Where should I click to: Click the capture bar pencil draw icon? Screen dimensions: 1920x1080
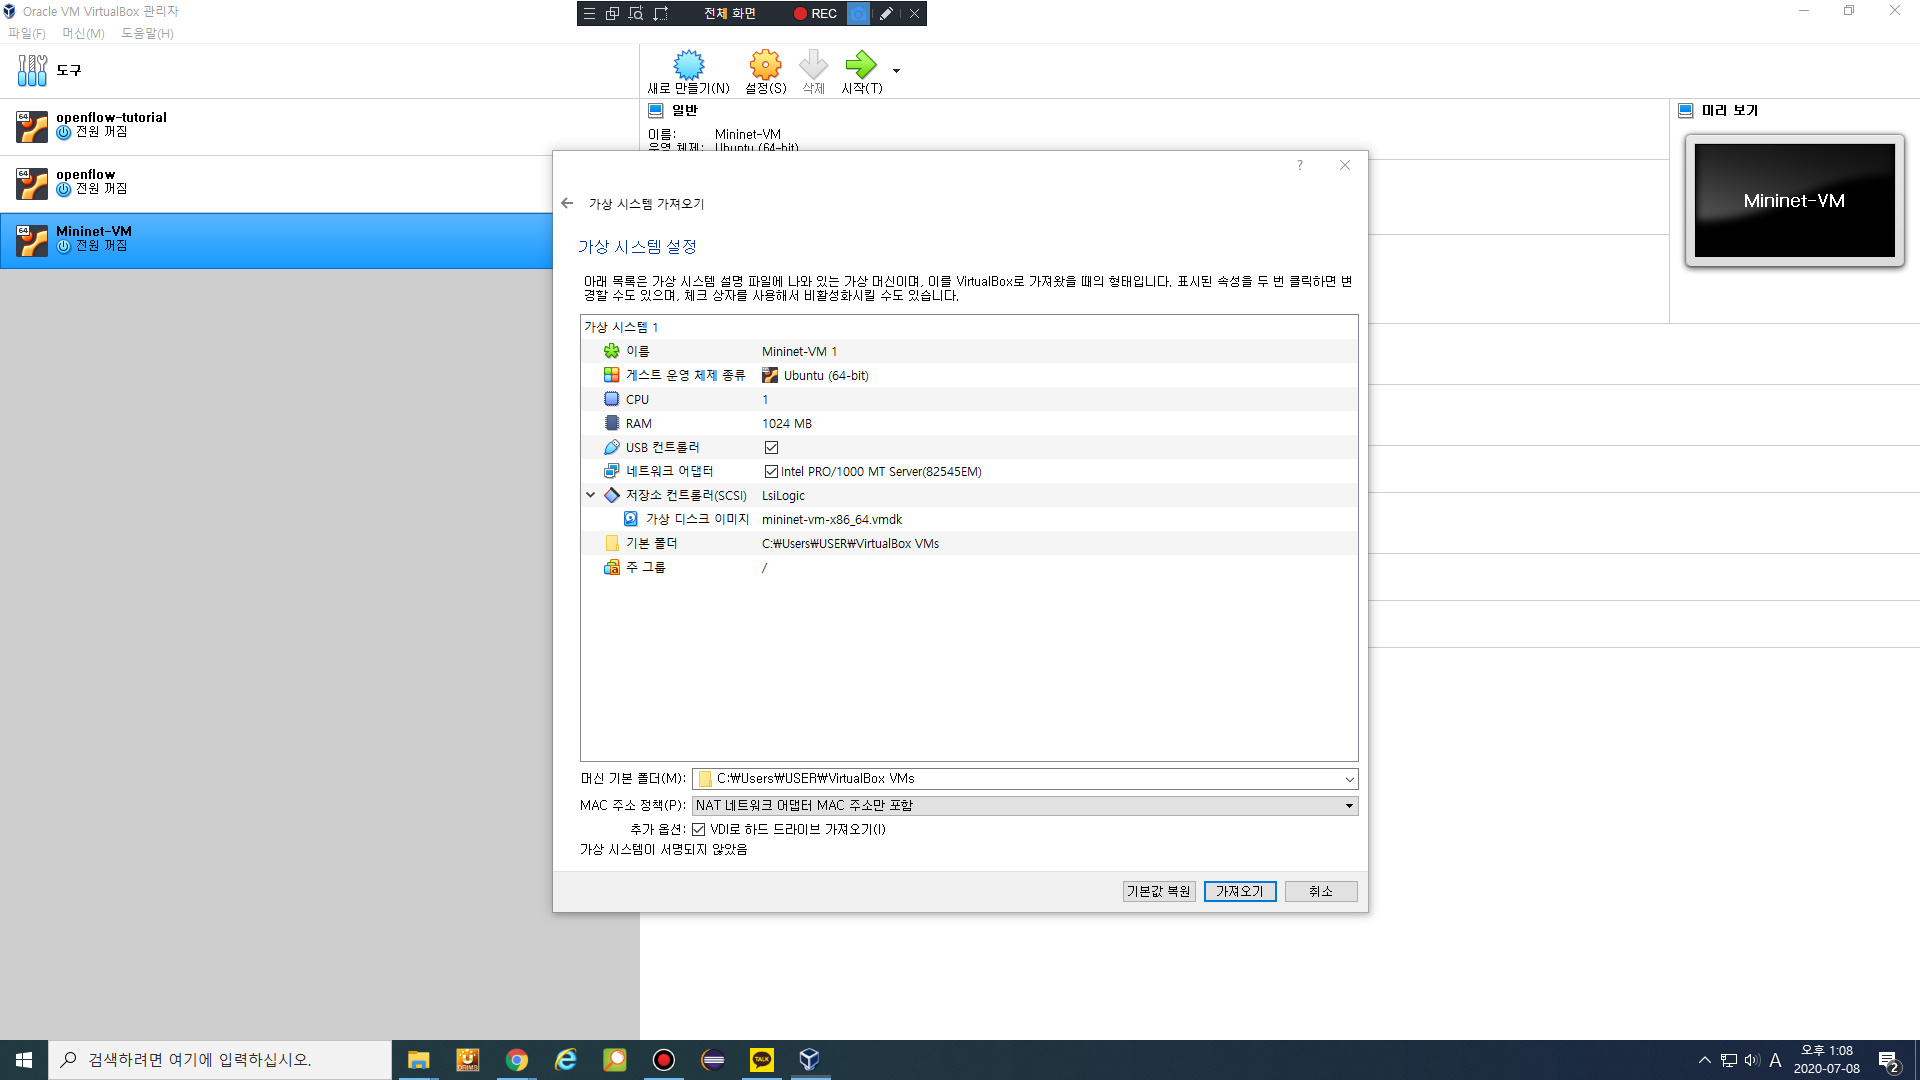tap(886, 13)
